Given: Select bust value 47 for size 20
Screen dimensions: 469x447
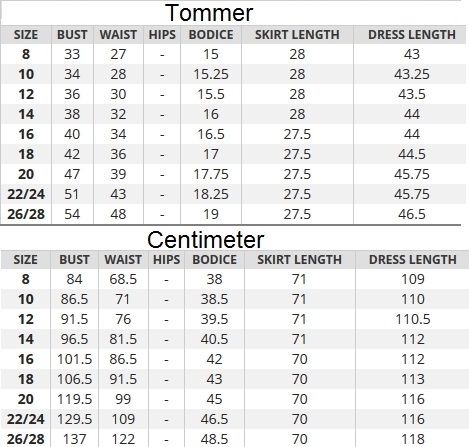Looking at the screenshot, I should tap(72, 174).
